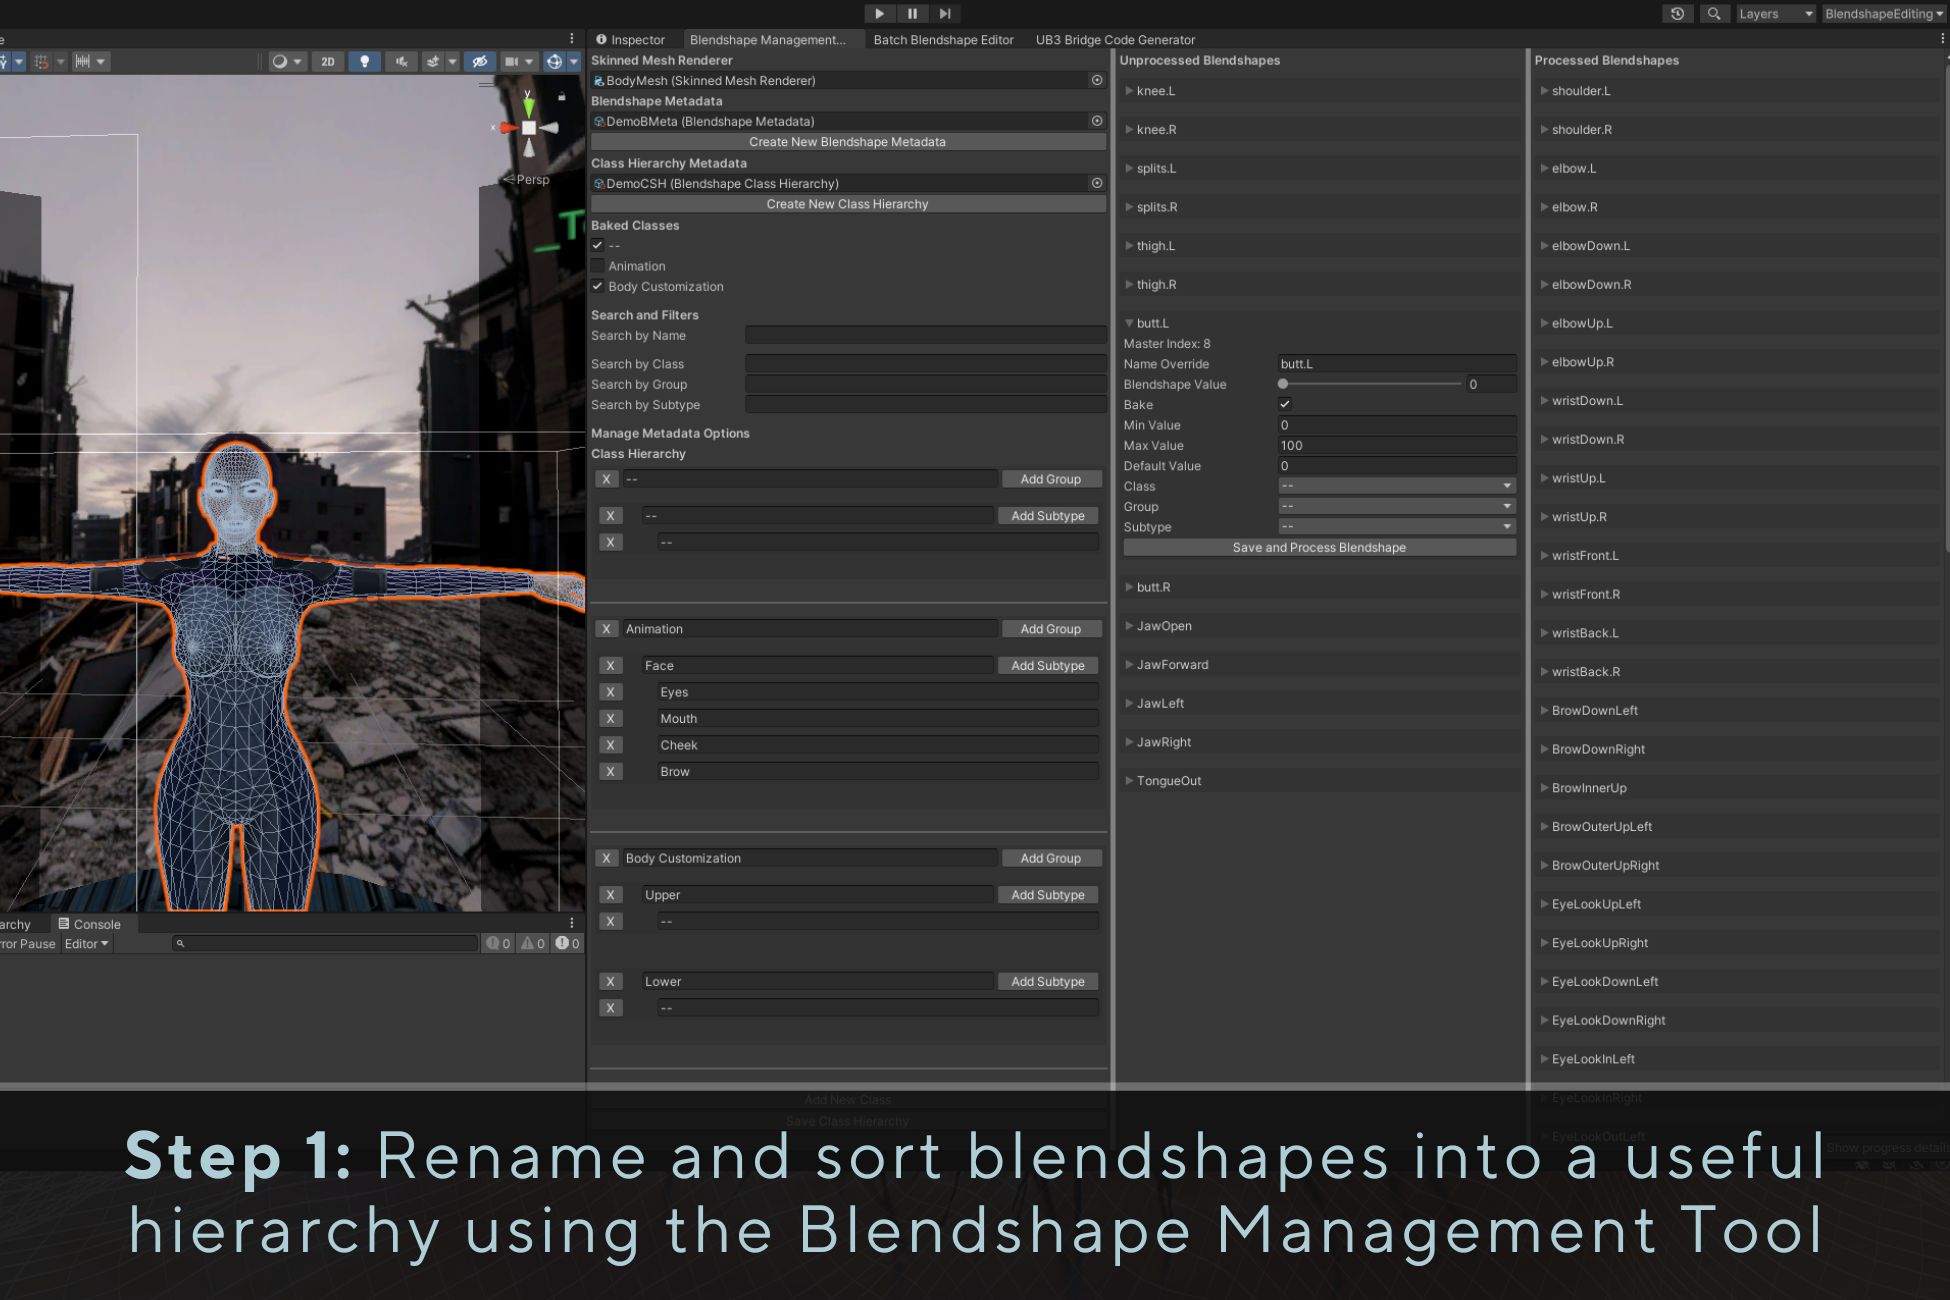Viewport: 1950px width, 1300px height.
Task: Click Create New Blendshape Metadata
Action: click(847, 141)
